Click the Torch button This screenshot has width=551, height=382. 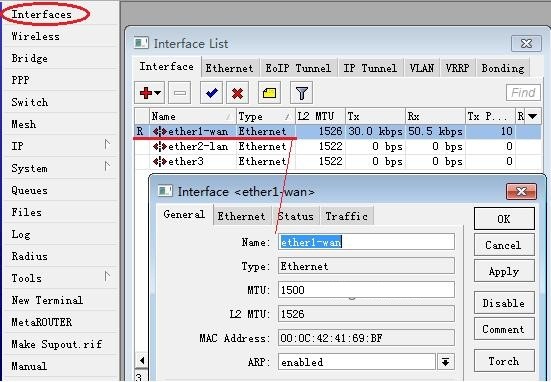pyautogui.click(x=504, y=361)
